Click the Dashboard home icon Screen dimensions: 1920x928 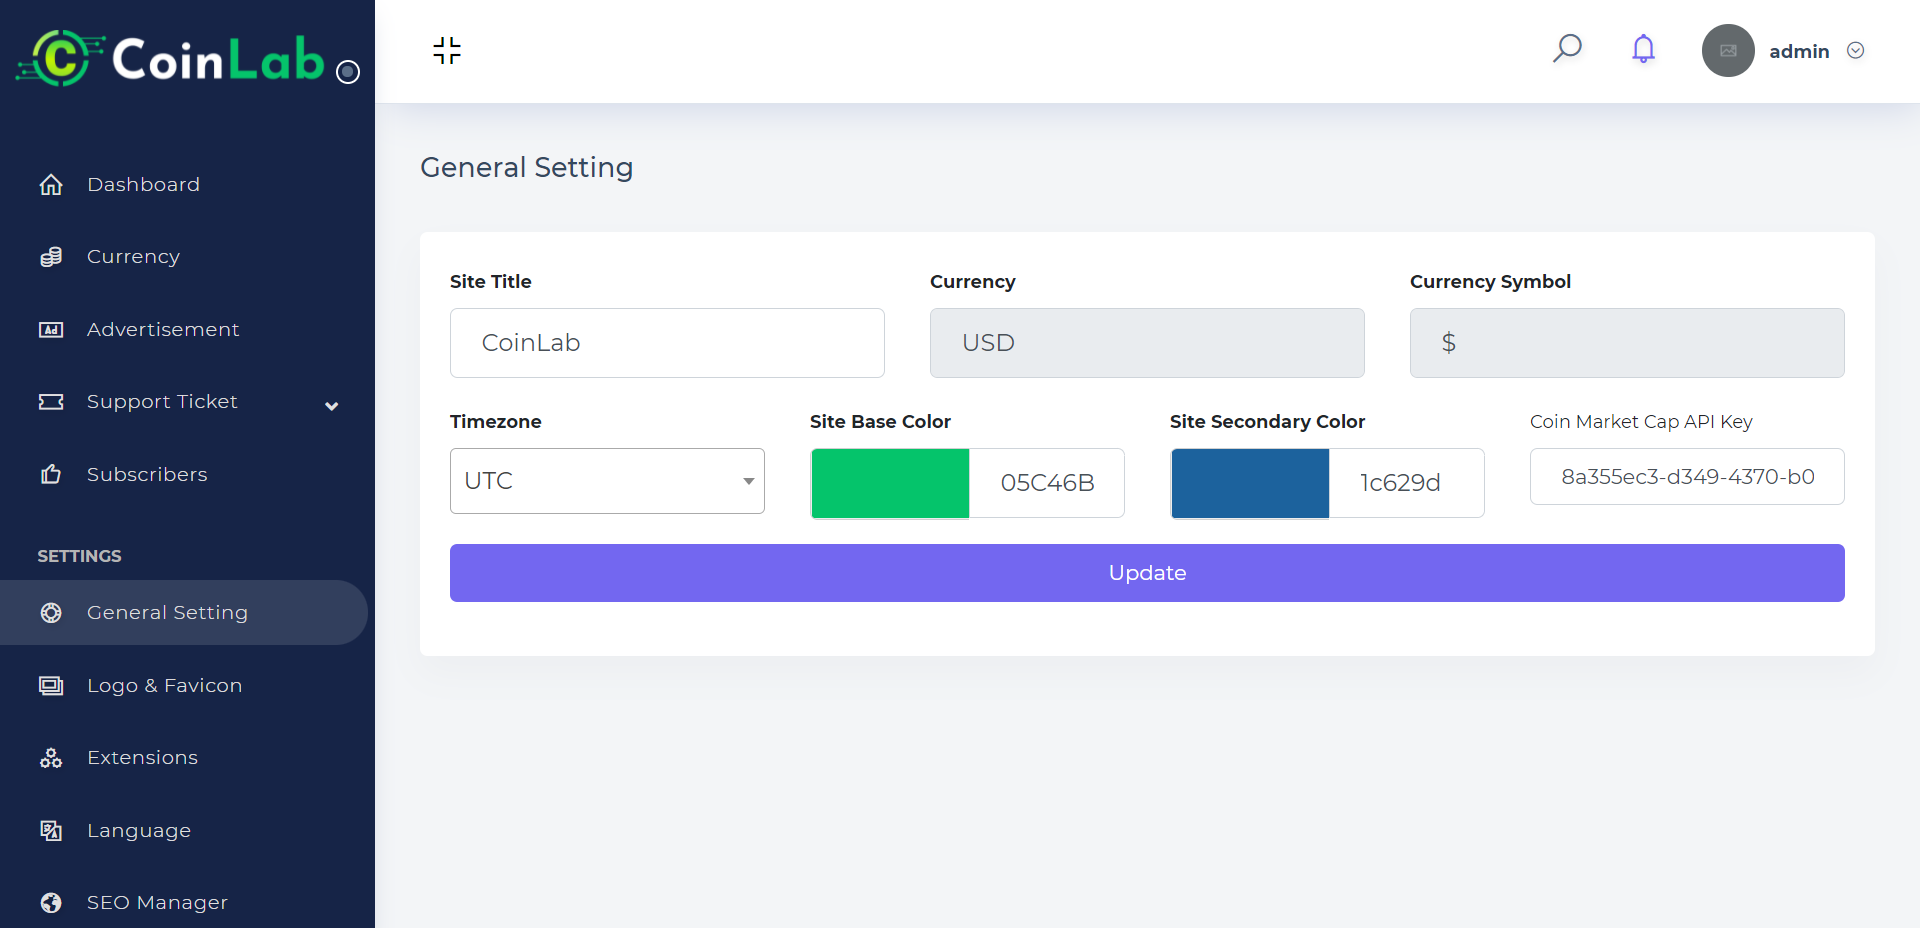click(x=51, y=185)
